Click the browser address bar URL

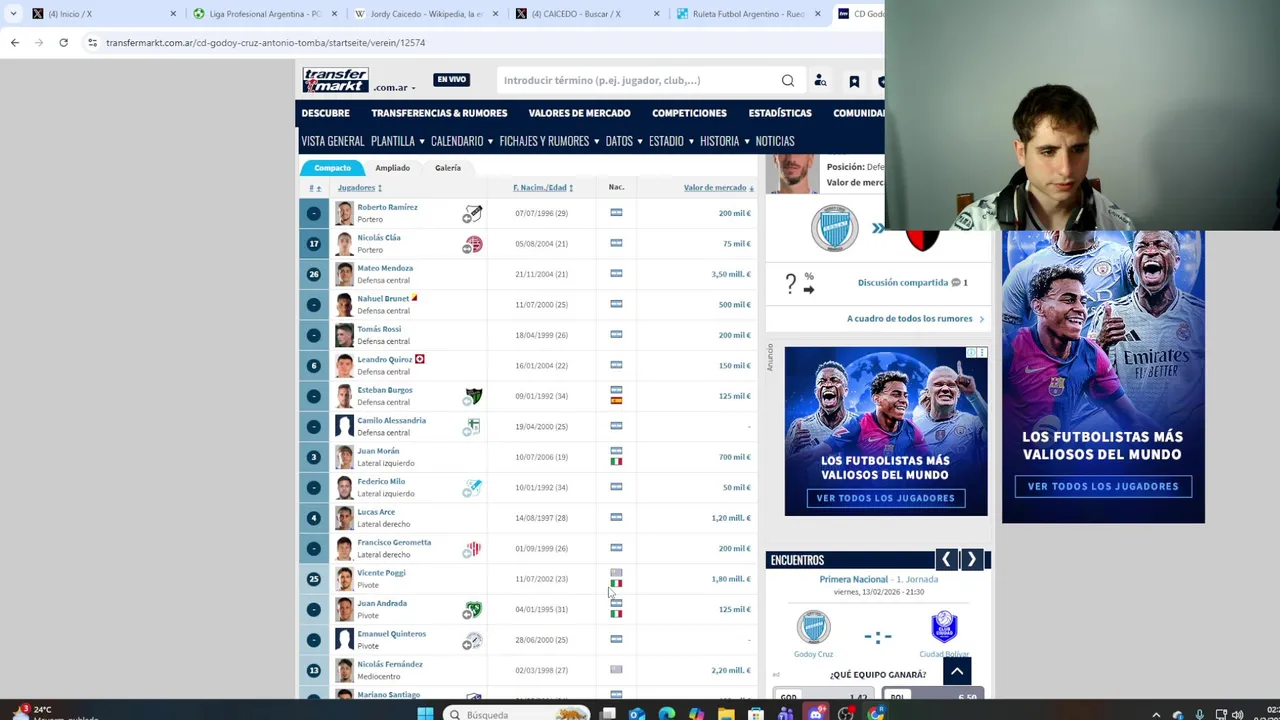pyautogui.click(x=265, y=43)
